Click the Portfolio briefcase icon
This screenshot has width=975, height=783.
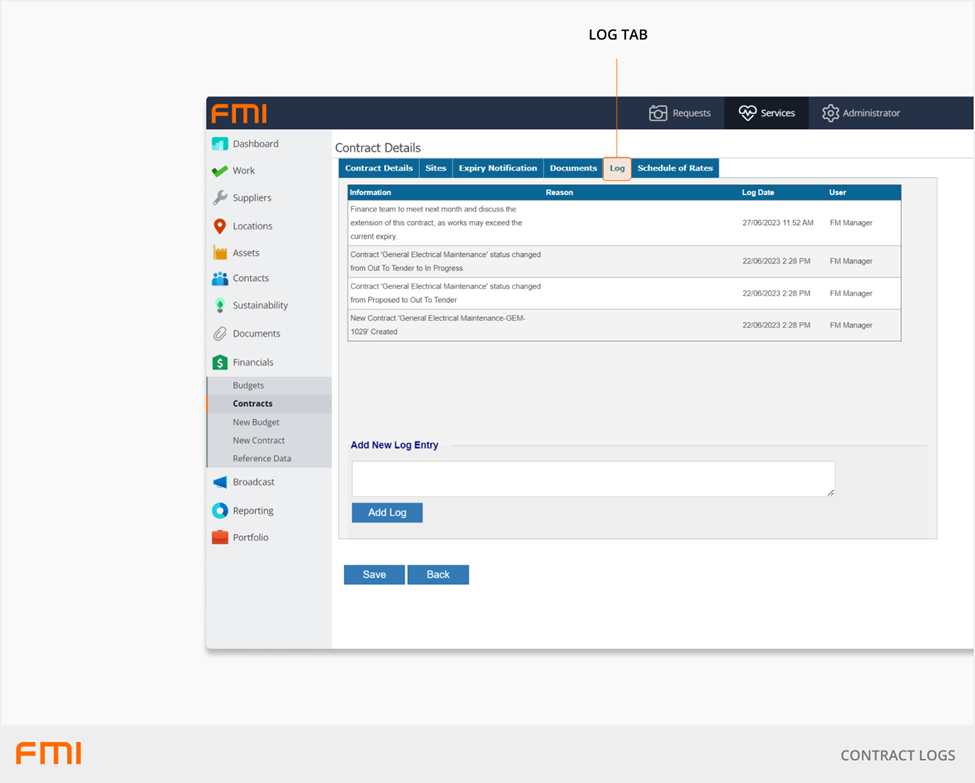[x=220, y=538]
